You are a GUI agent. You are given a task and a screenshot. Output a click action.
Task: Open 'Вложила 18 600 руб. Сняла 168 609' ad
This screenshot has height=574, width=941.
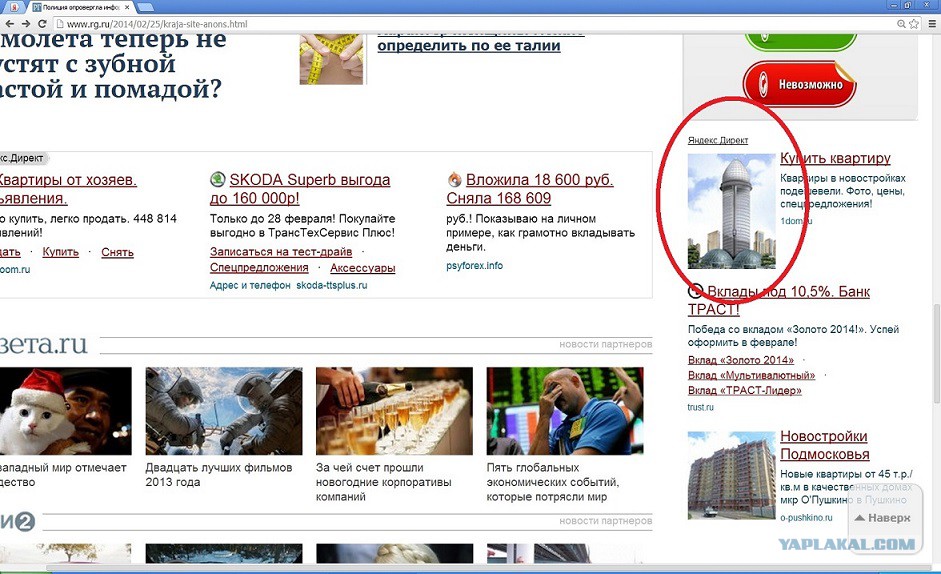[530, 189]
